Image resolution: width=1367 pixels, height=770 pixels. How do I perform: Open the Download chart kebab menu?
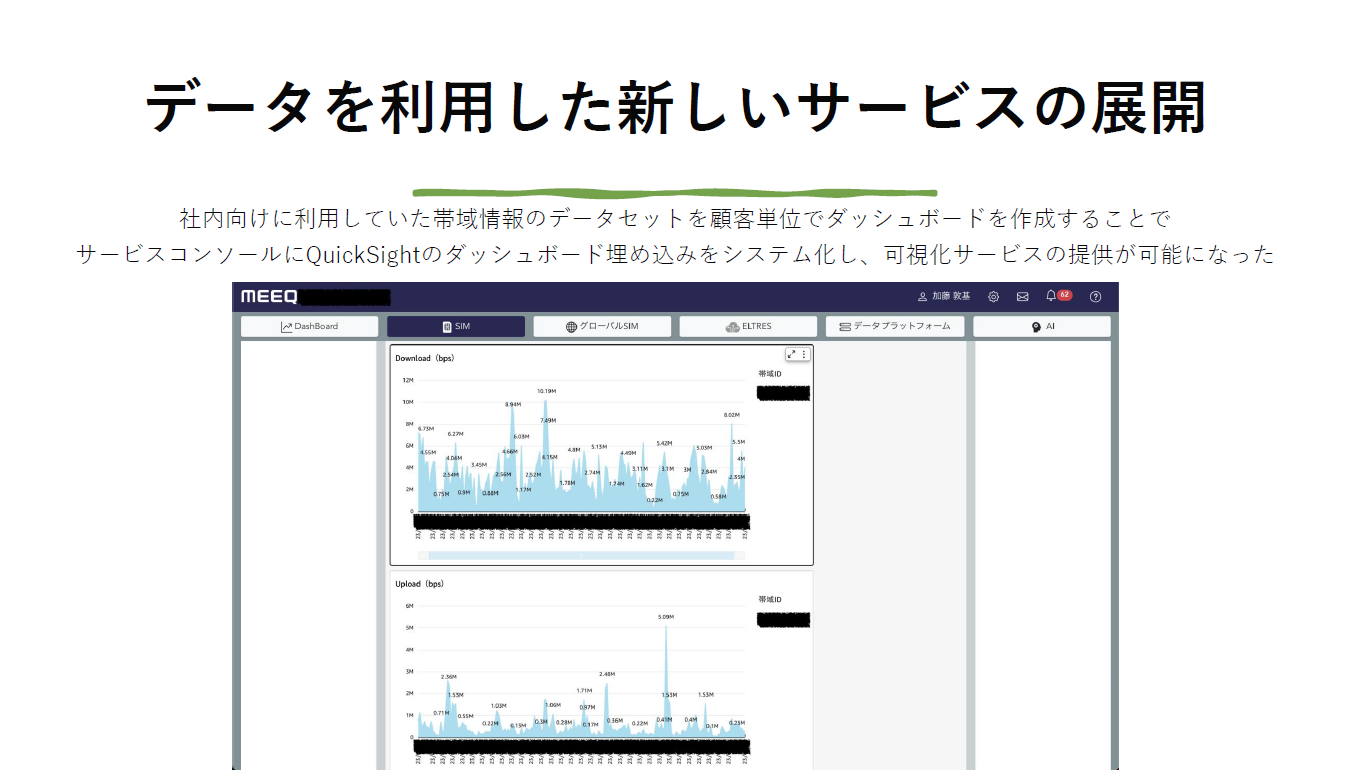804,354
